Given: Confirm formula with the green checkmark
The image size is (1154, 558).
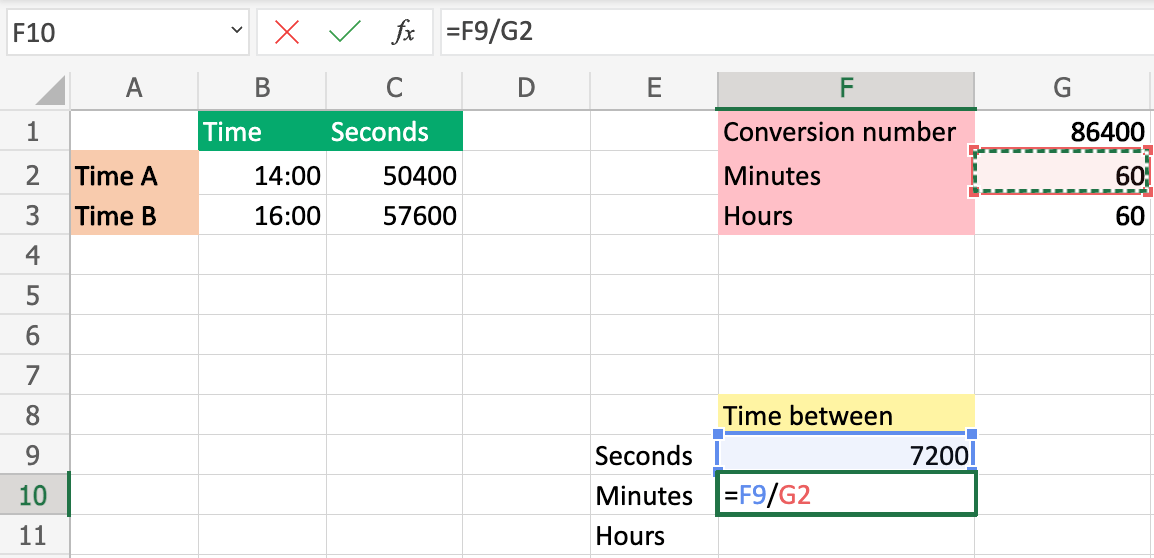Looking at the screenshot, I should 345,32.
